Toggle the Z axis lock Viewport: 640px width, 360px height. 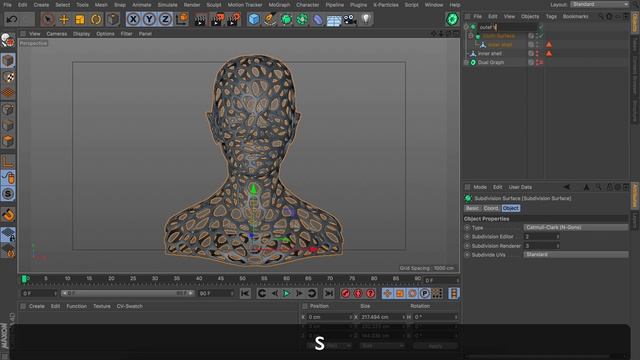pyautogui.click(x=165, y=19)
